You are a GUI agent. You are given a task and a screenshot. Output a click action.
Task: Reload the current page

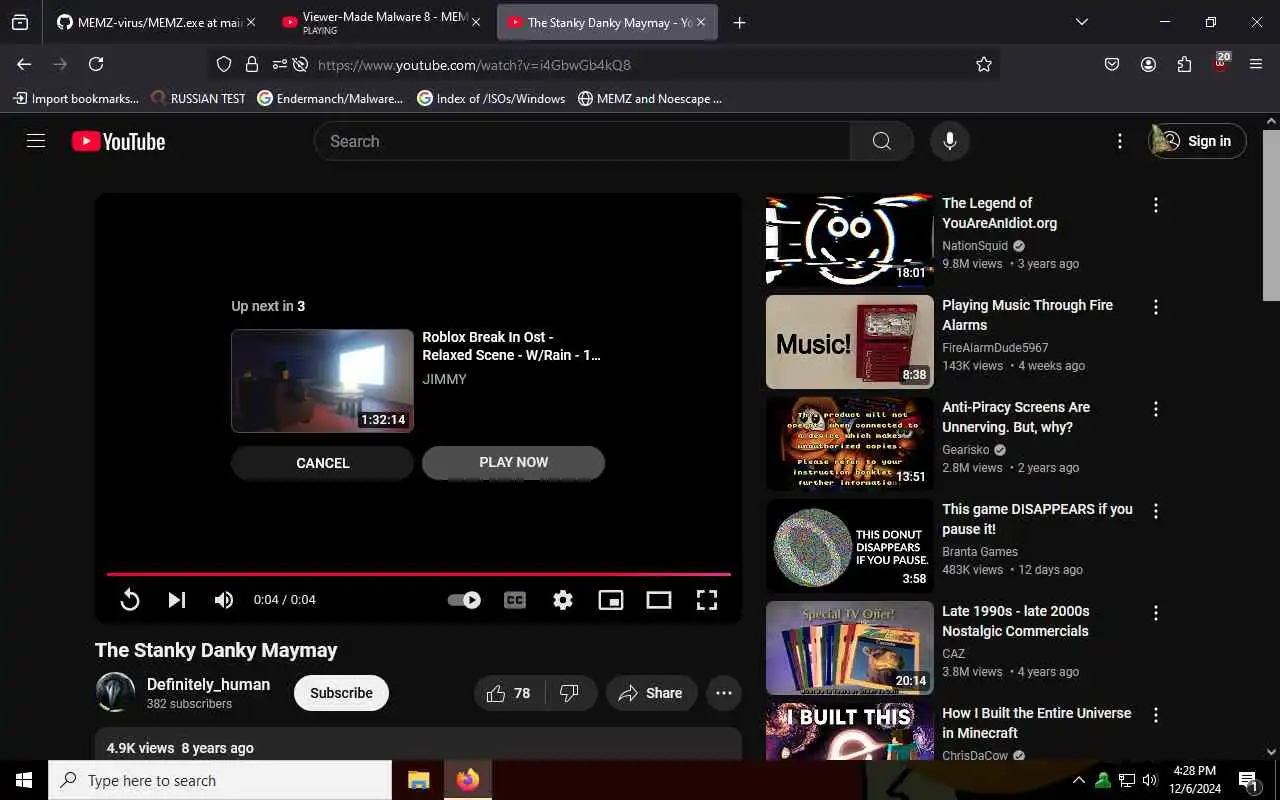96,64
